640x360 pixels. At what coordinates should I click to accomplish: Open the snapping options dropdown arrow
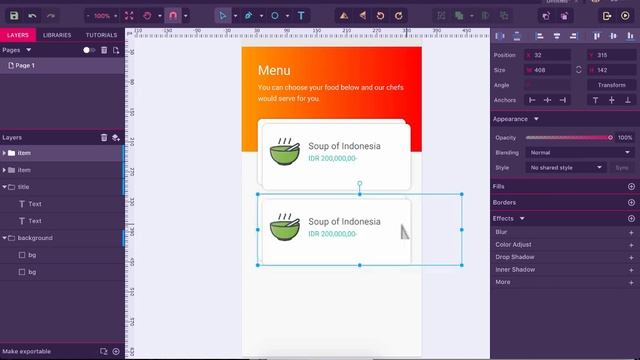tap(186, 16)
